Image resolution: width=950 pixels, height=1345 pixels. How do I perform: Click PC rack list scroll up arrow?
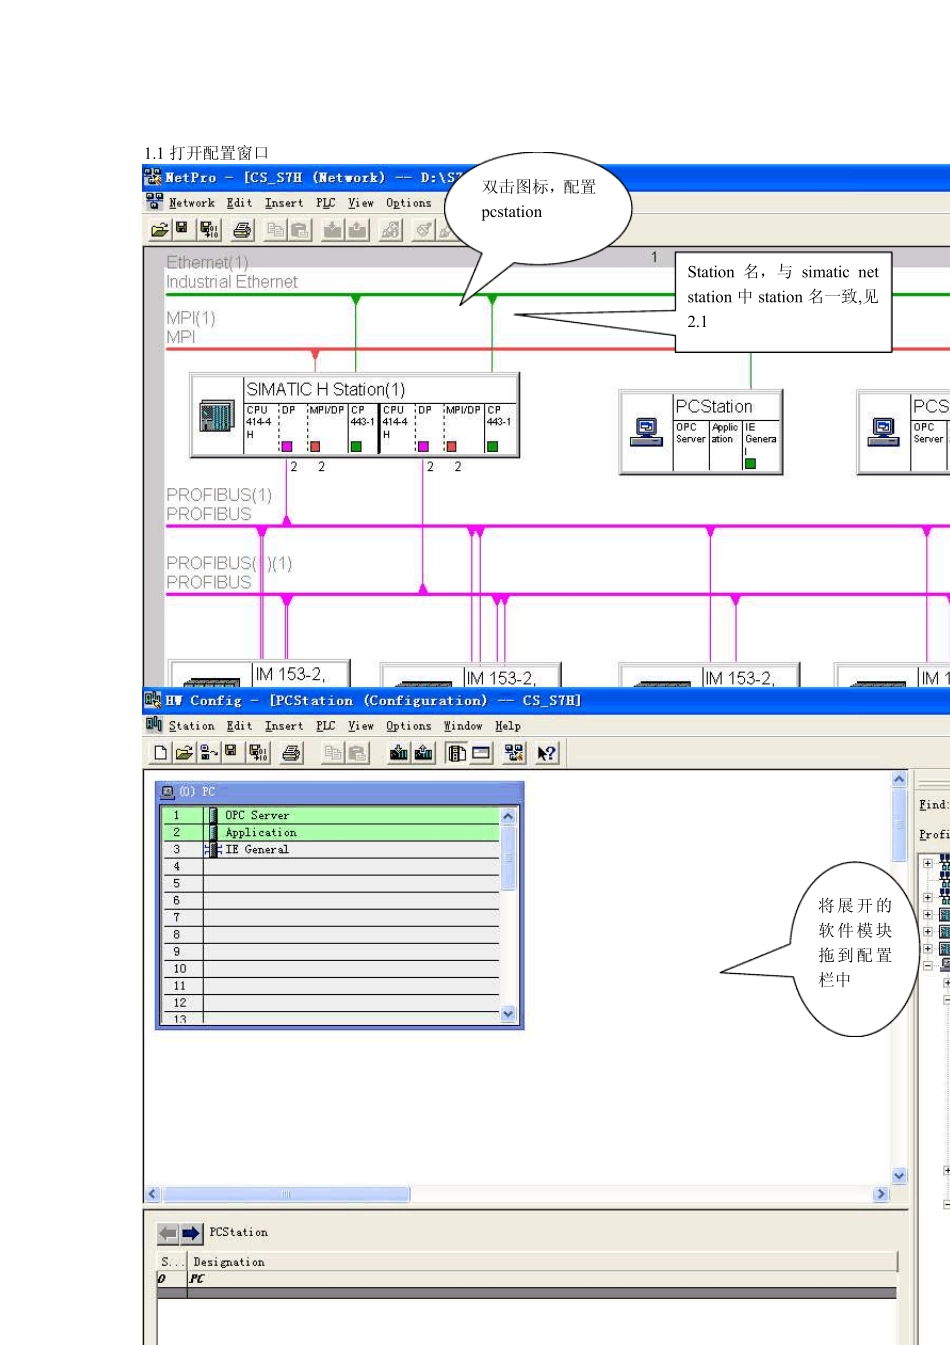[x=508, y=816]
